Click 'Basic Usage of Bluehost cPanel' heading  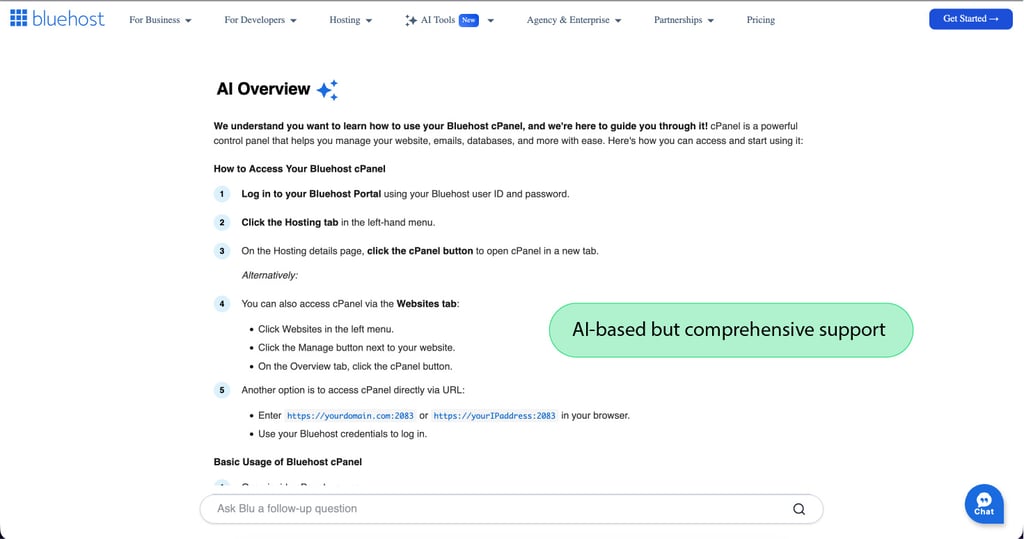click(x=287, y=462)
